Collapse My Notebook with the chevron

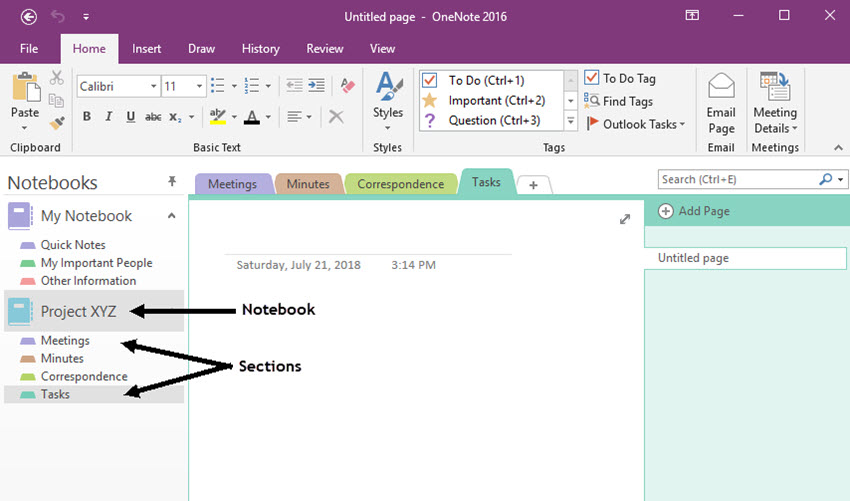[171, 216]
